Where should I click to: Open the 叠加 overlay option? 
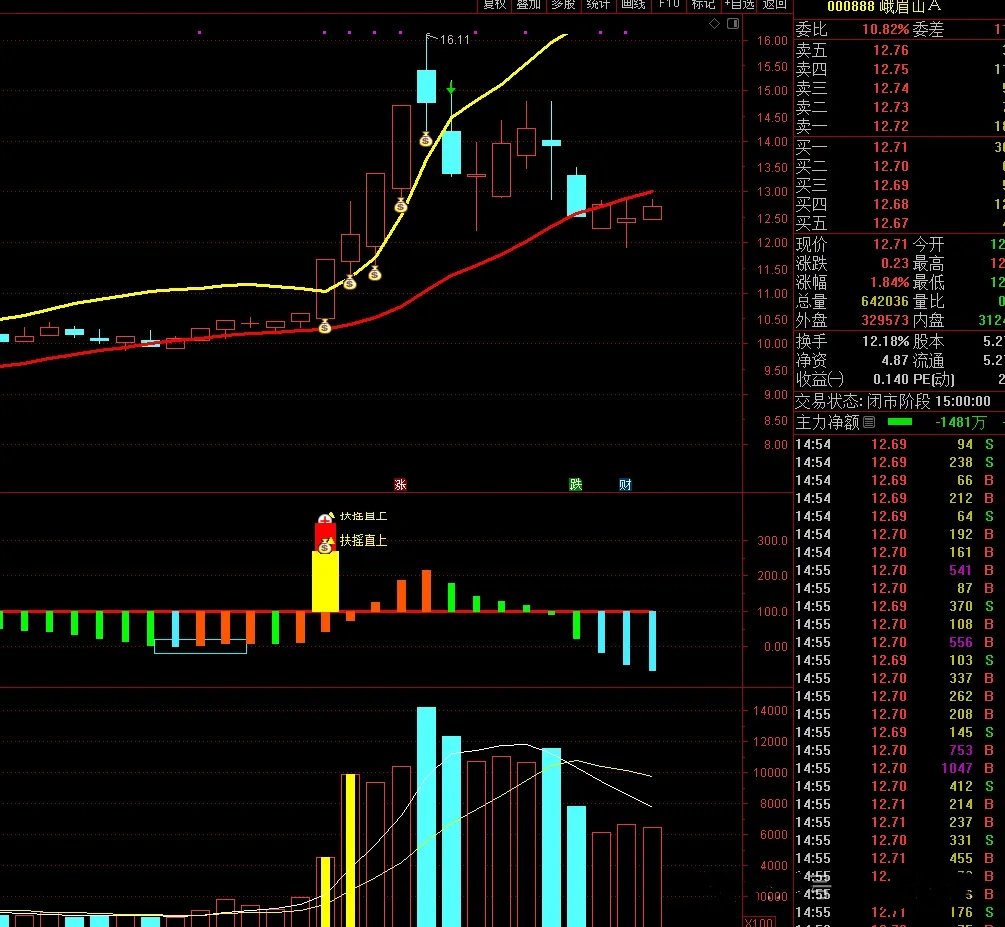click(528, 5)
